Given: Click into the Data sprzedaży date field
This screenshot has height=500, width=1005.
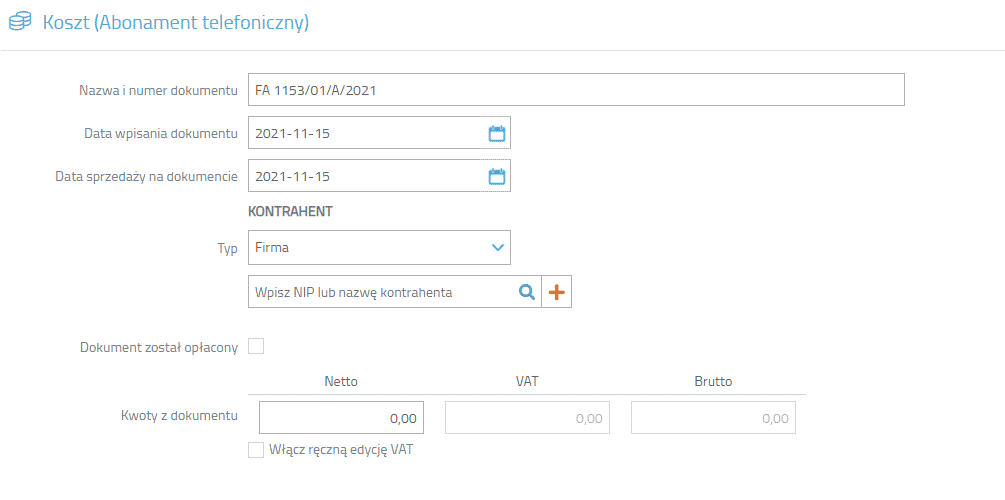Looking at the screenshot, I should [x=379, y=176].
